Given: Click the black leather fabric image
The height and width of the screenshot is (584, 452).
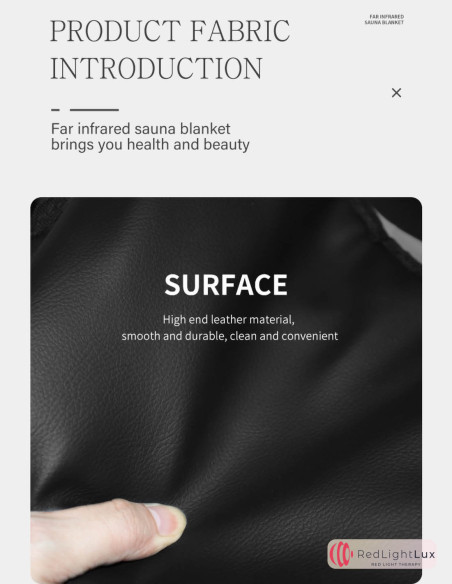Looking at the screenshot, I should pyautogui.click(x=226, y=390).
